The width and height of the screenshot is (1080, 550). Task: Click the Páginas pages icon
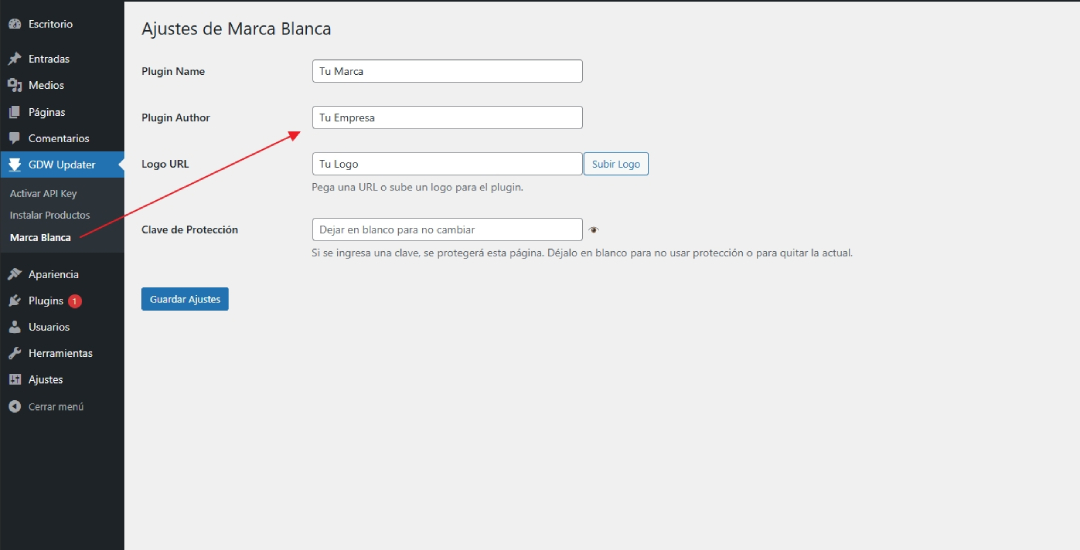click(14, 112)
